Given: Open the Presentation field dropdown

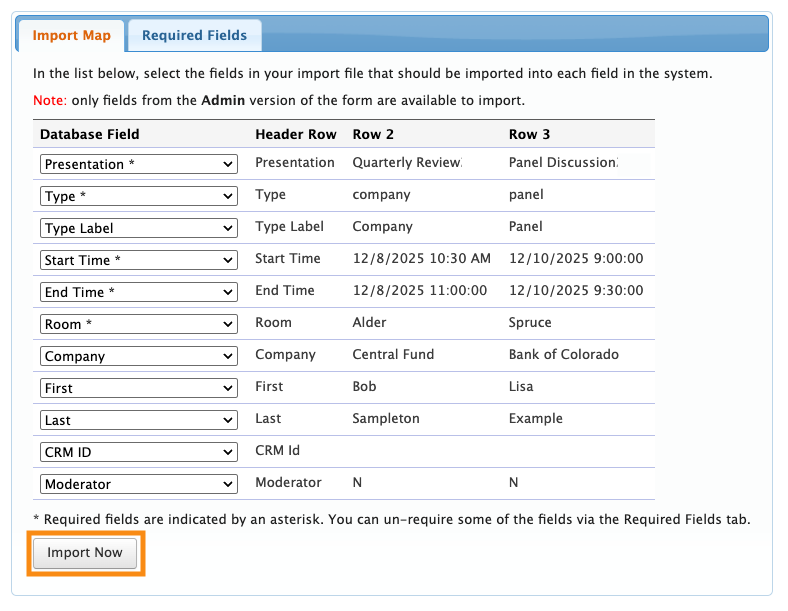Looking at the screenshot, I should [139, 164].
